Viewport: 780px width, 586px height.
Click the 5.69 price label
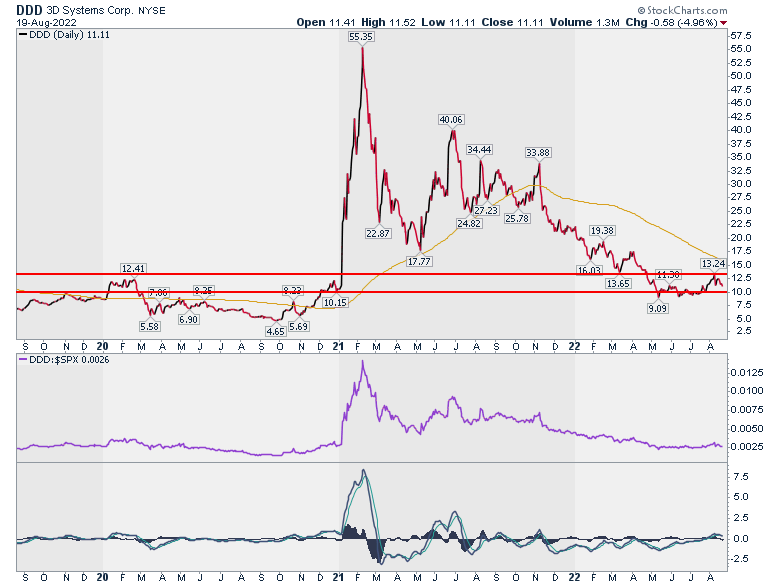[x=298, y=326]
